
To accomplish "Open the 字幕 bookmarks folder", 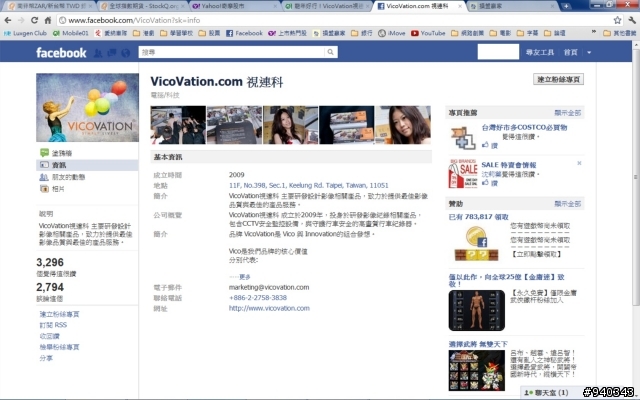I will [528, 33].
